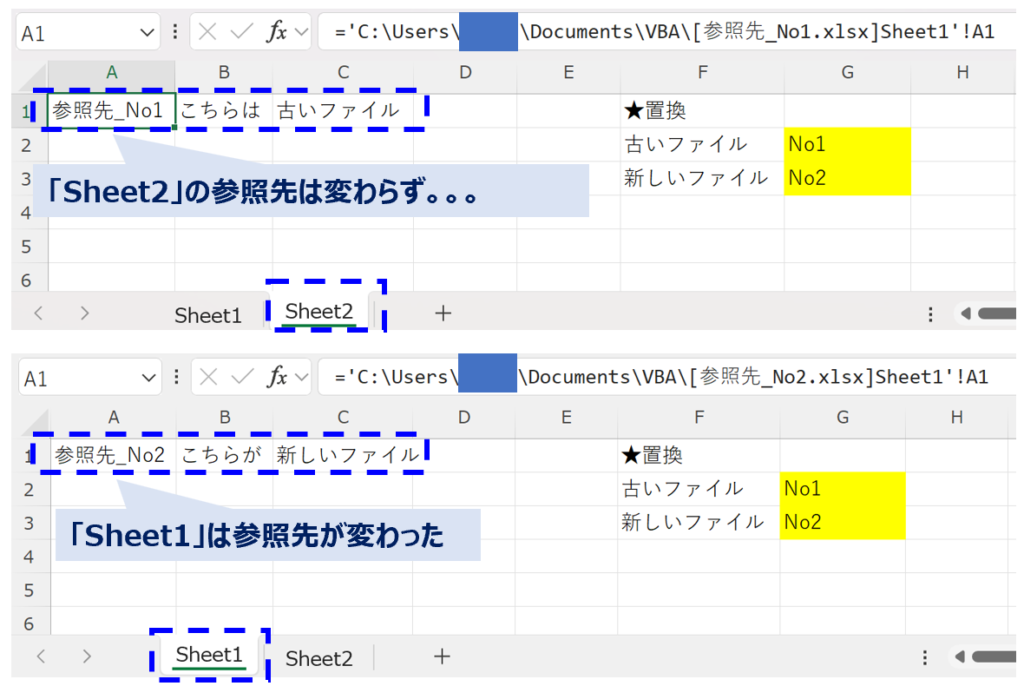Click the yellow No1 cell in the top window
Viewport: 1024px width, 686px height.
(848, 144)
